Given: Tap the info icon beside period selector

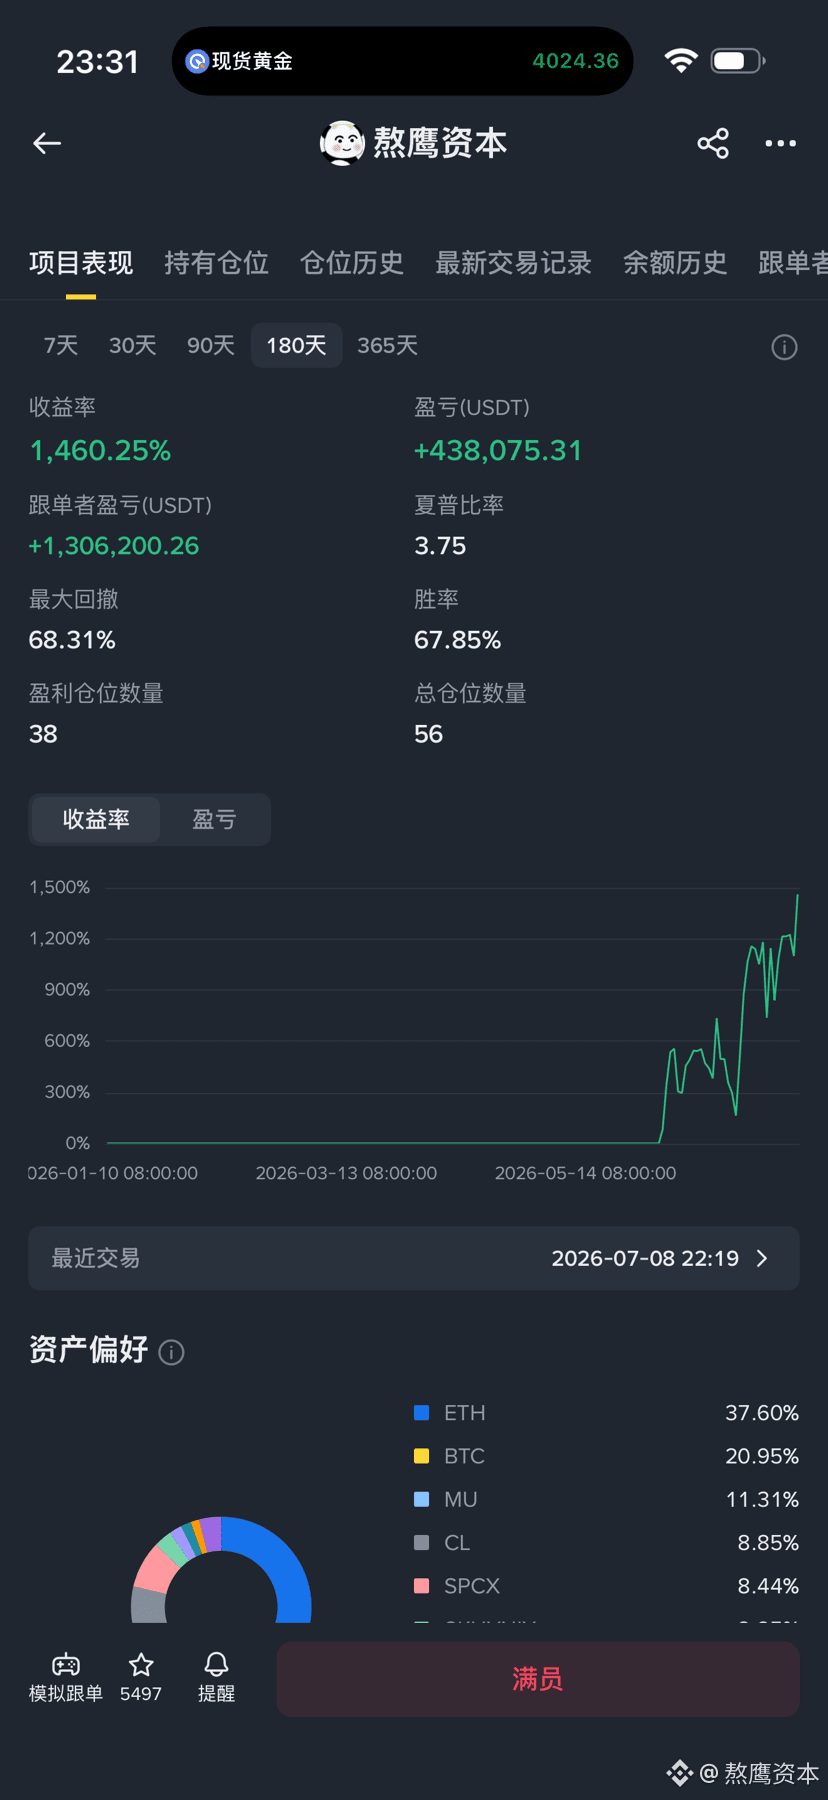Looking at the screenshot, I should pyautogui.click(x=784, y=347).
